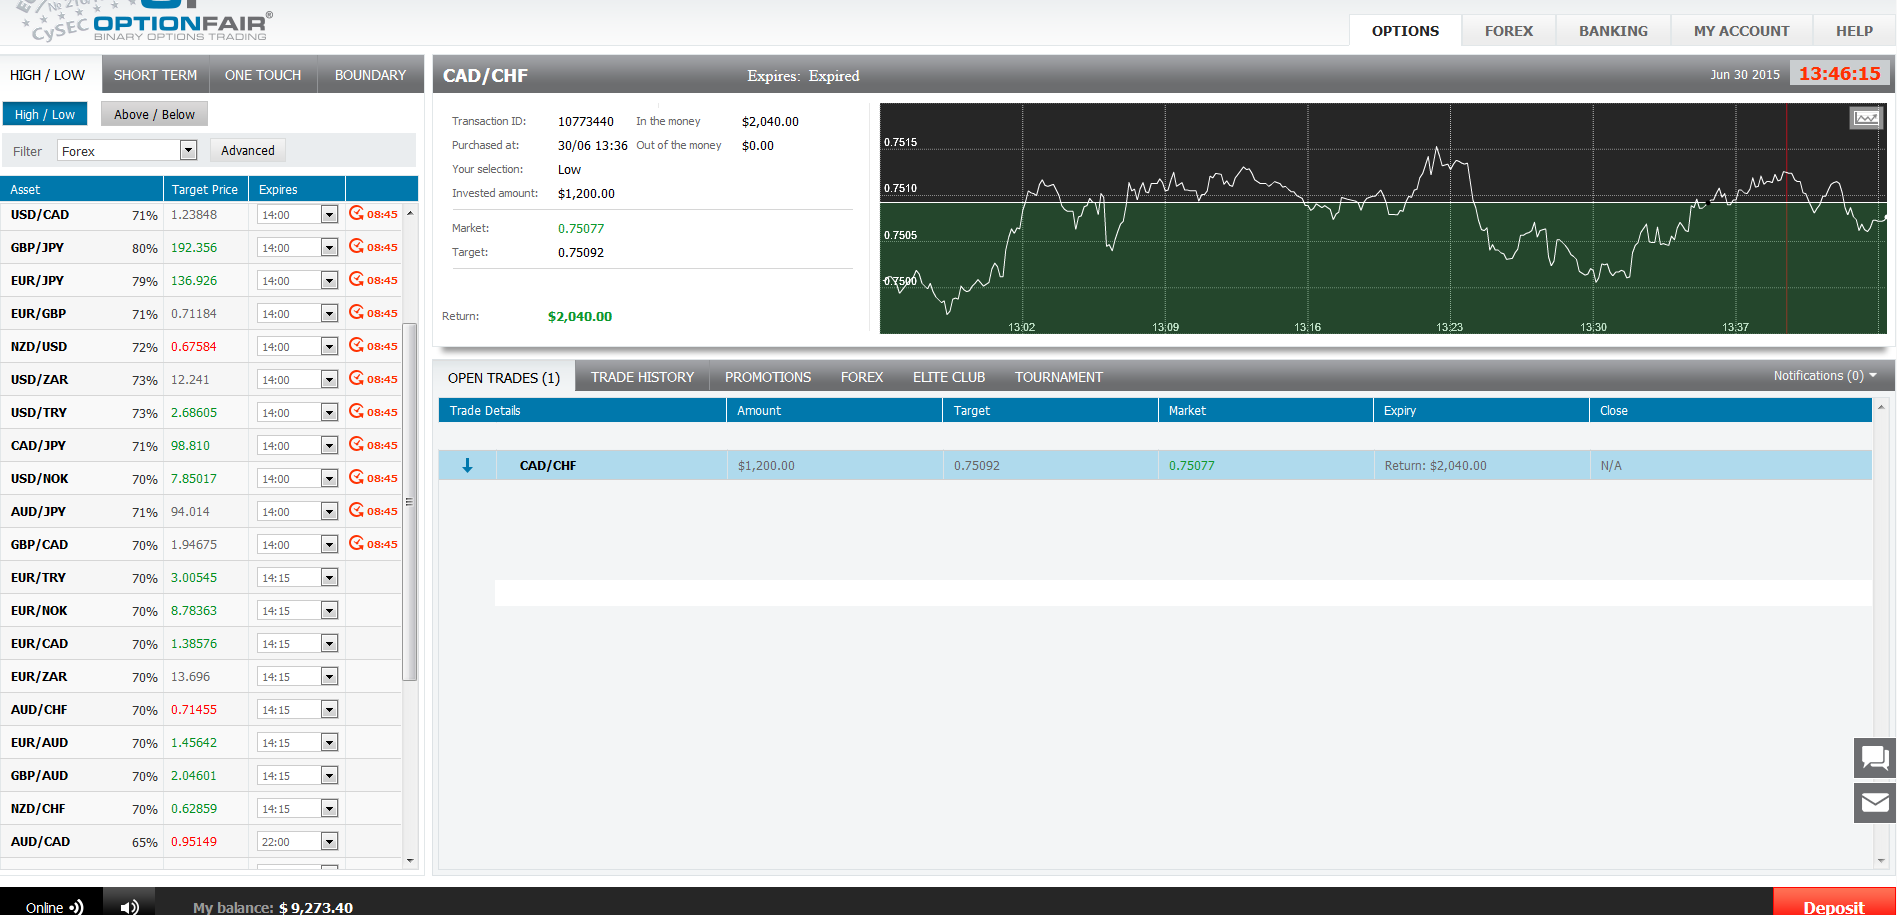The width and height of the screenshot is (1897, 915).
Task: Open the Forex filter dropdown
Action: [x=188, y=151]
